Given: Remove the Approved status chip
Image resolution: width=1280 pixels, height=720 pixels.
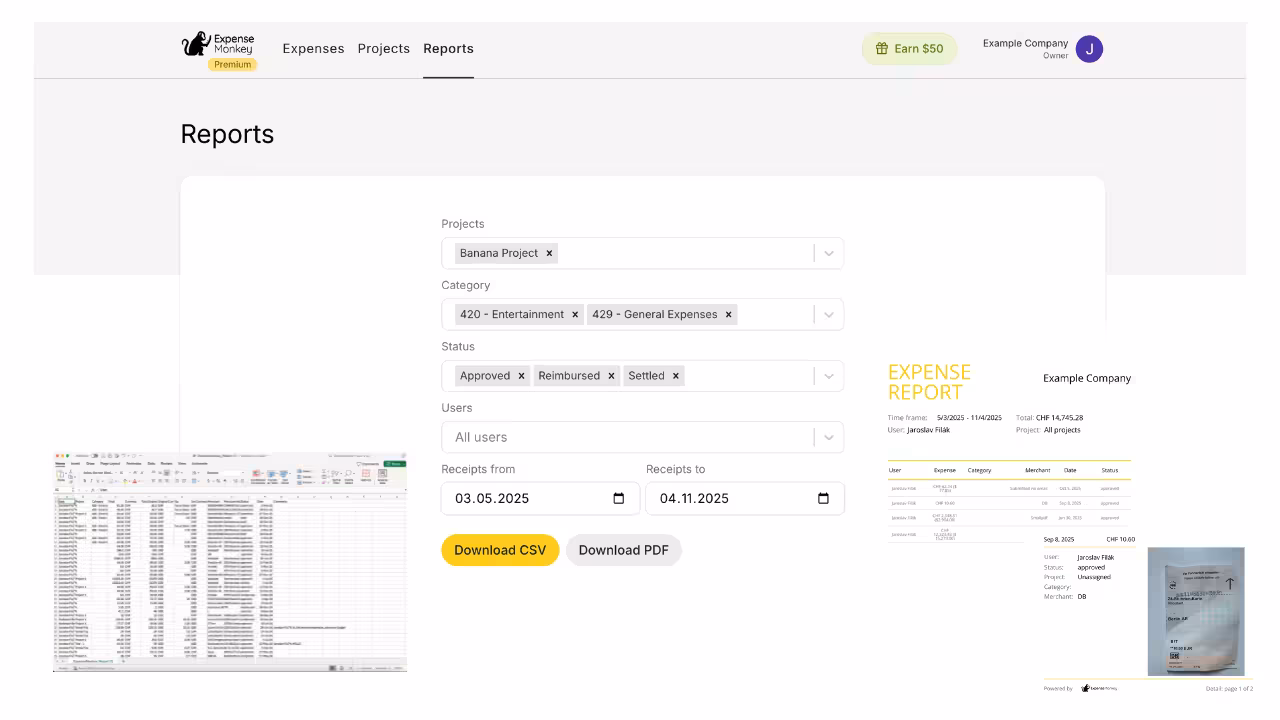Looking at the screenshot, I should tap(520, 375).
